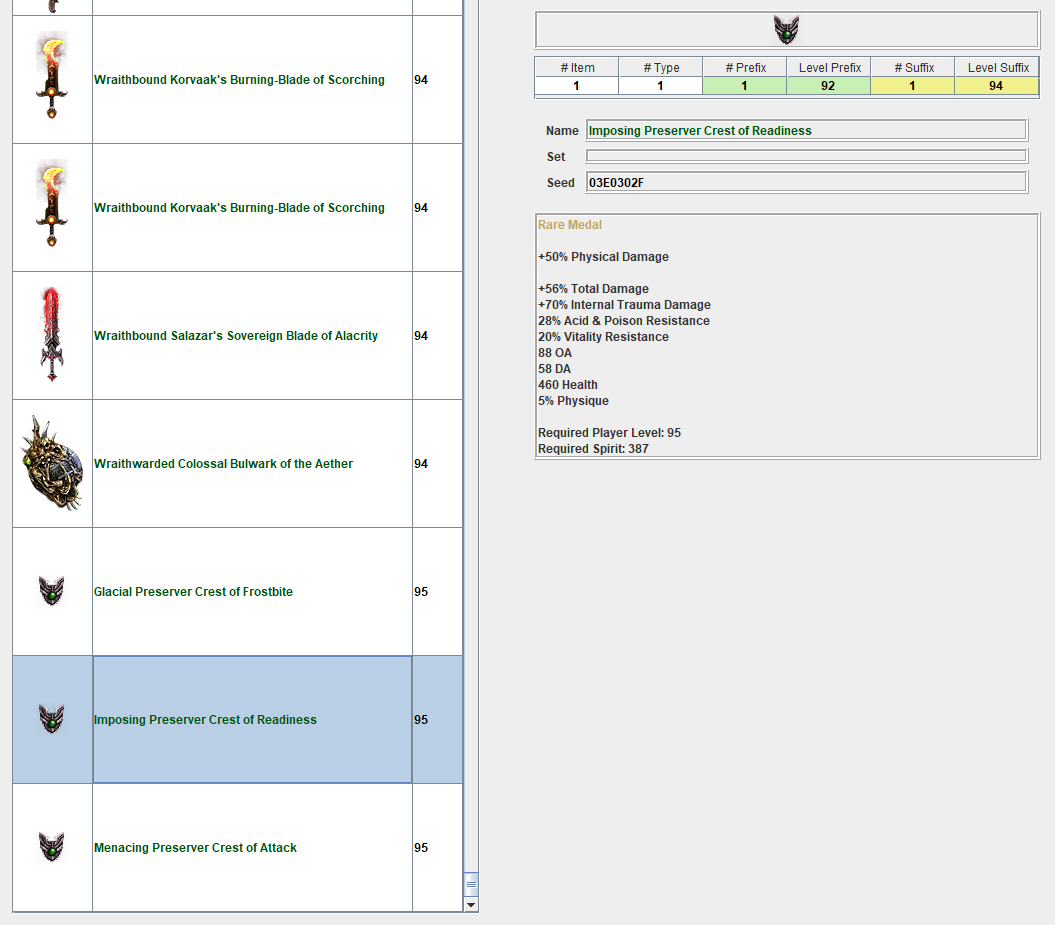Focus the Name field of the item
The width and height of the screenshot is (1055, 925).
(x=805, y=131)
